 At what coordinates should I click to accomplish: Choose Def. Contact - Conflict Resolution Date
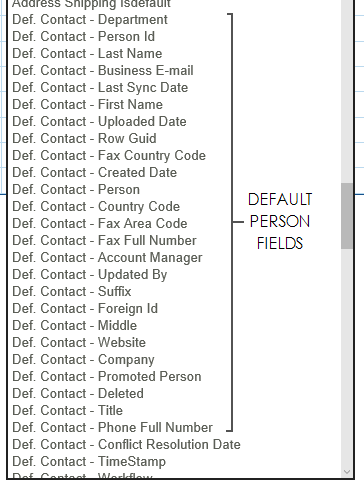(126, 444)
